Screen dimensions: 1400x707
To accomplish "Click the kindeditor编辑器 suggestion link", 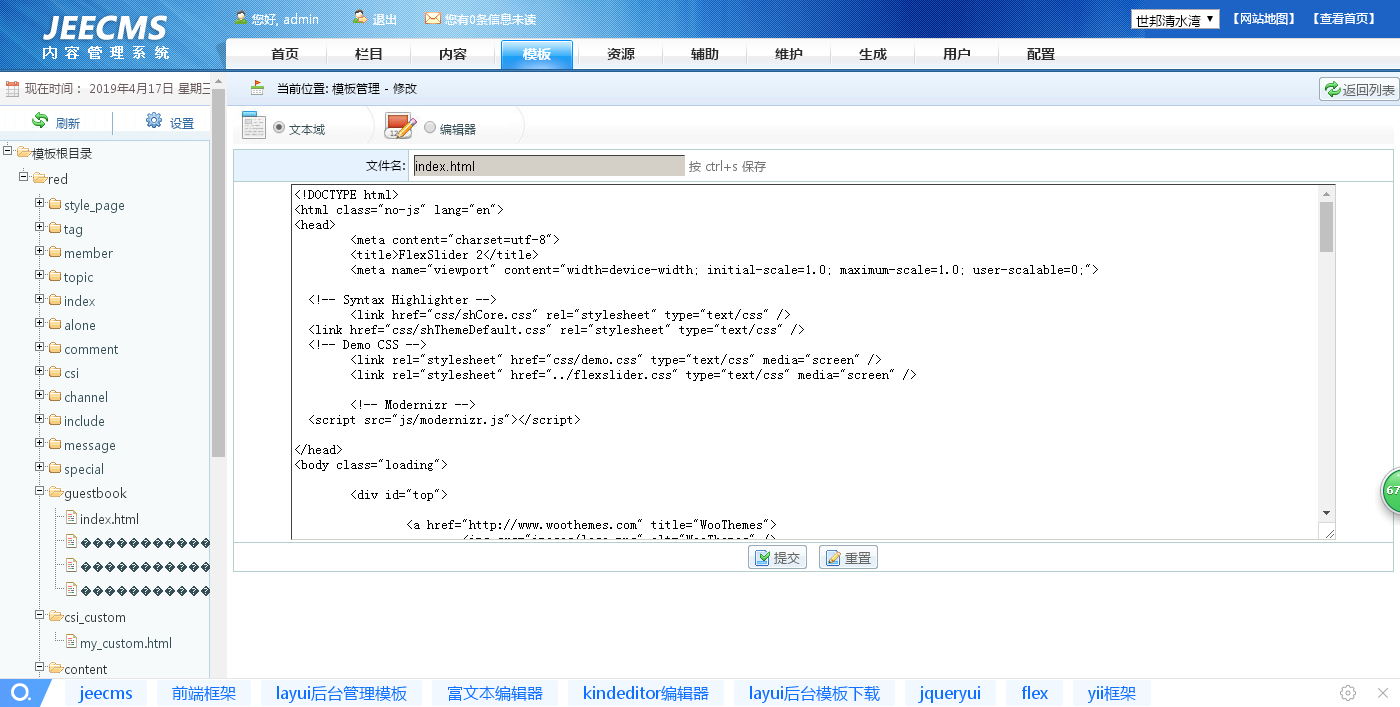I will point(646,693).
